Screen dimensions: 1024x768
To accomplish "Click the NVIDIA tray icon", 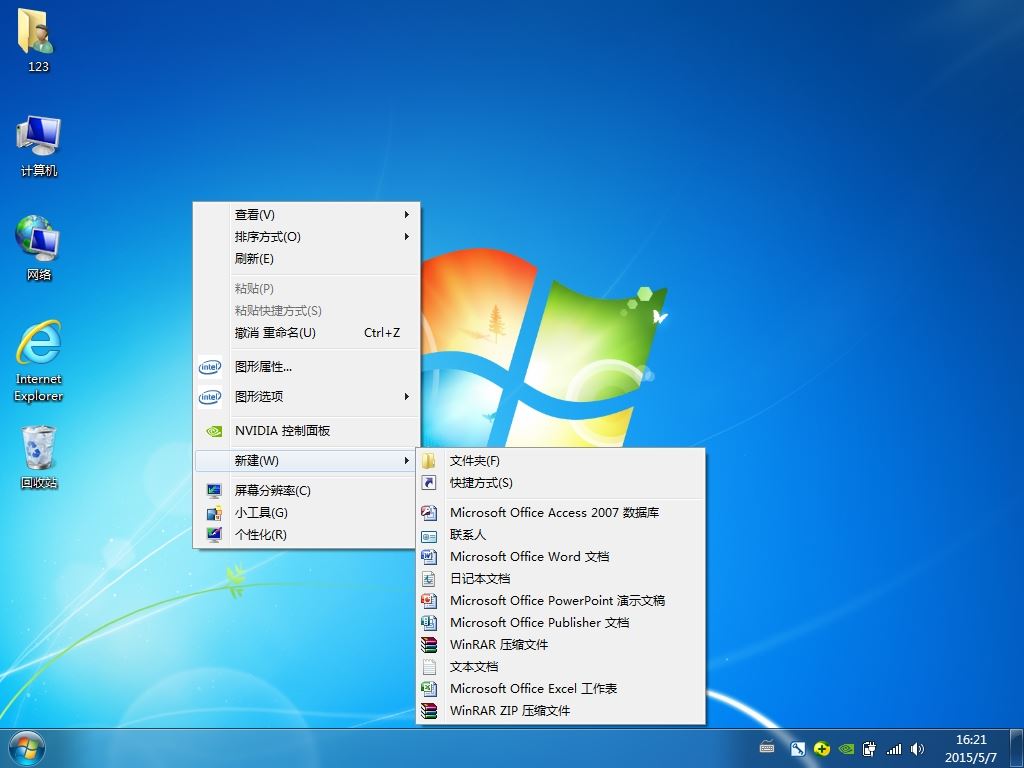I will point(846,749).
